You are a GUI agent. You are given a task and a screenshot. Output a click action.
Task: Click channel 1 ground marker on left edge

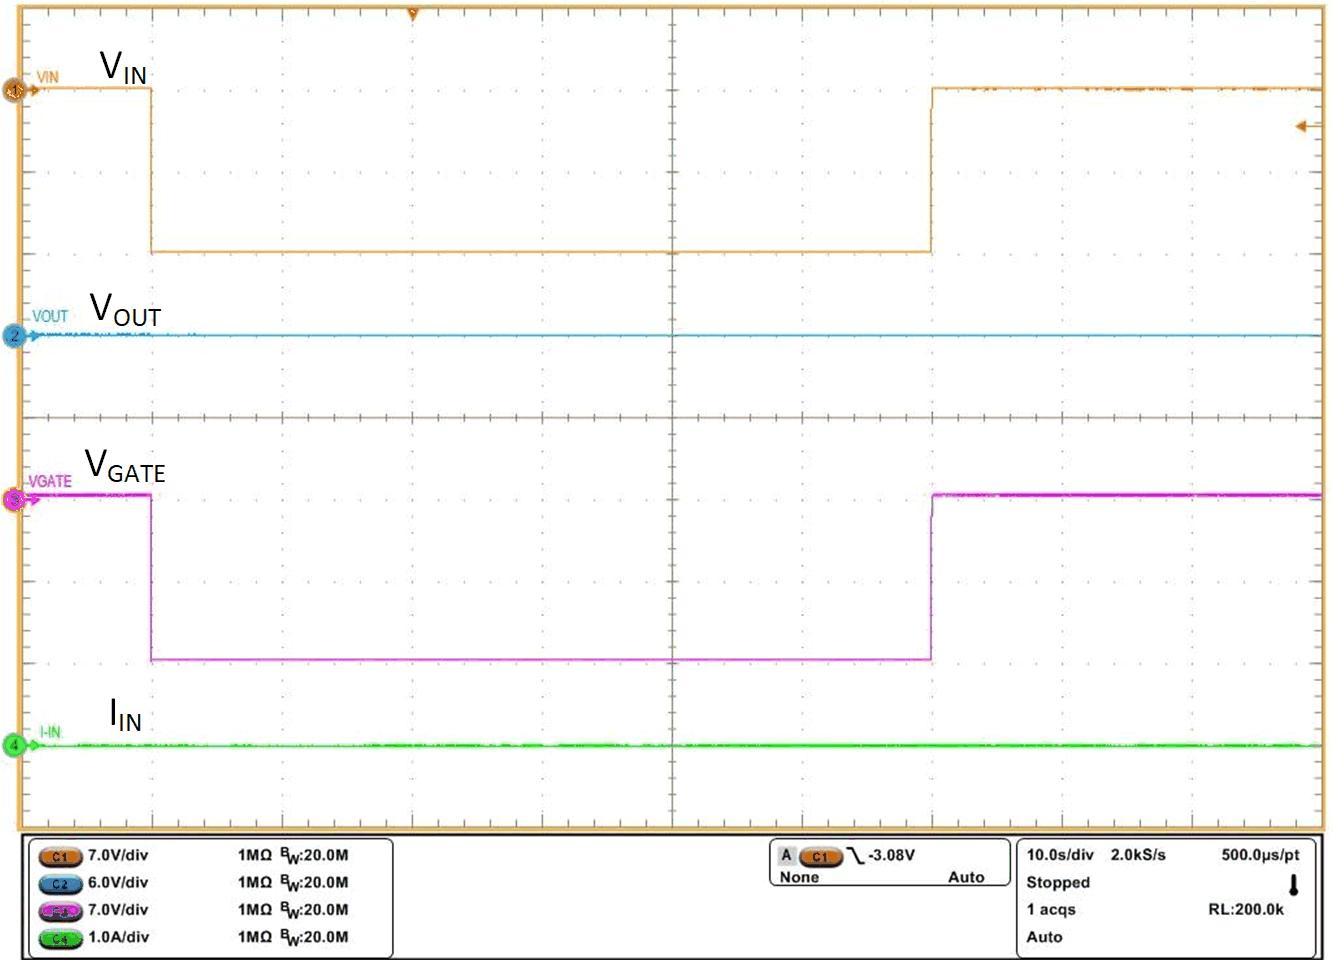tap(14, 91)
